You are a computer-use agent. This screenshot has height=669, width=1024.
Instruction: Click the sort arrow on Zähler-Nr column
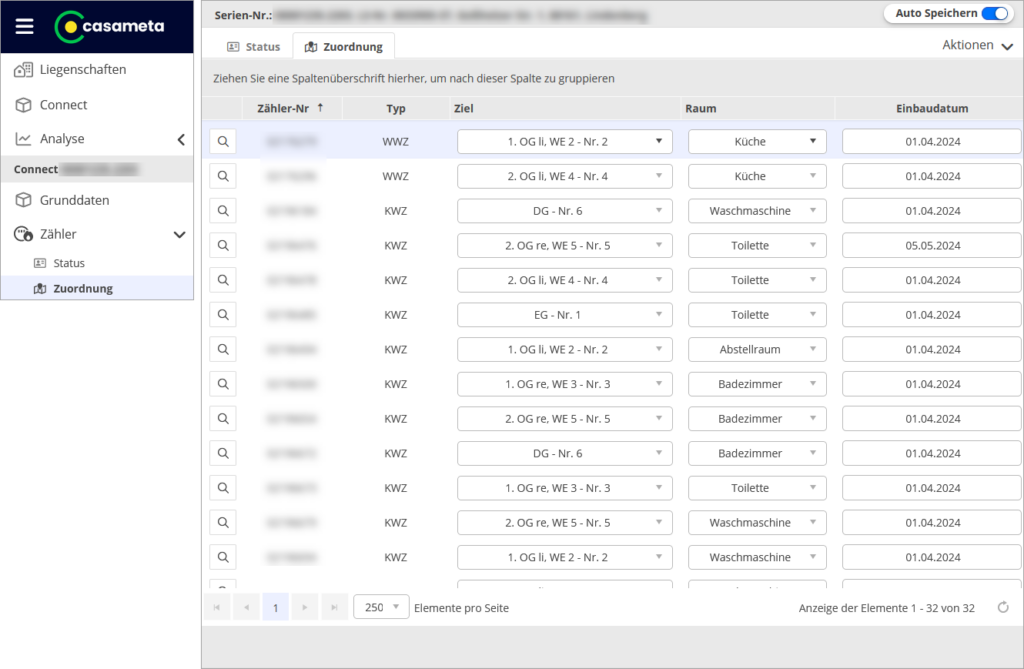click(x=320, y=108)
